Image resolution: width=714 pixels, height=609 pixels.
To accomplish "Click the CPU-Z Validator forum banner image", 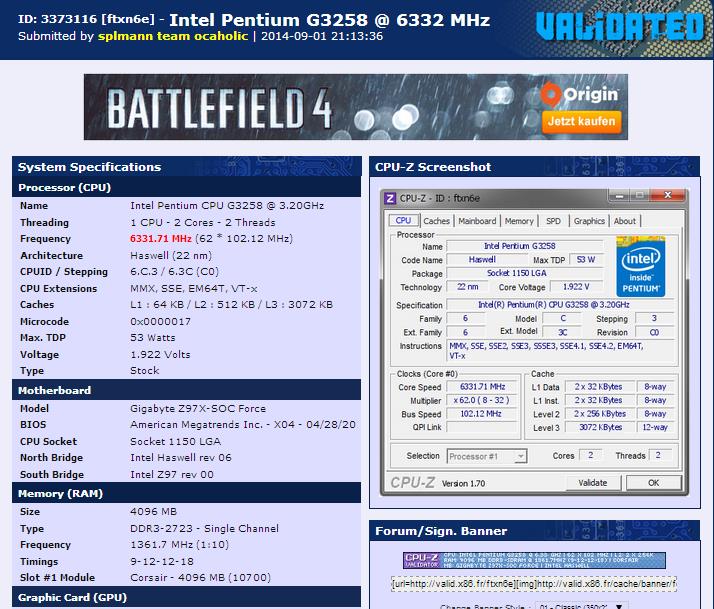I will point(534,560).
